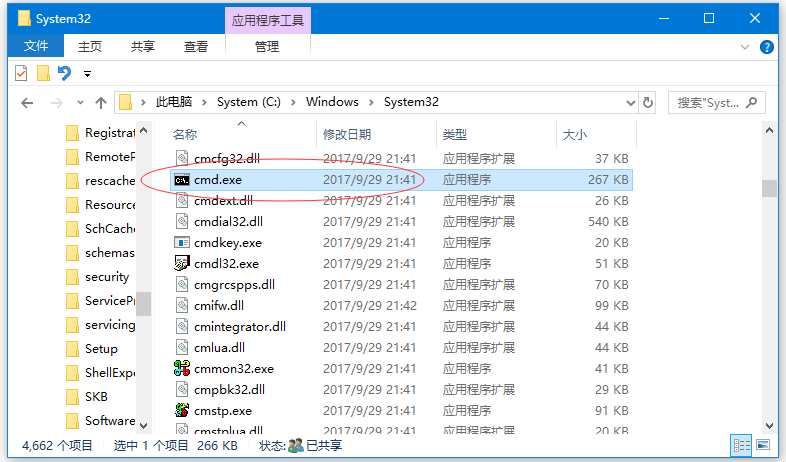This screenshot has width=786, height=462.
Task: Go up one folder level
Action: [x=101, y=103]
